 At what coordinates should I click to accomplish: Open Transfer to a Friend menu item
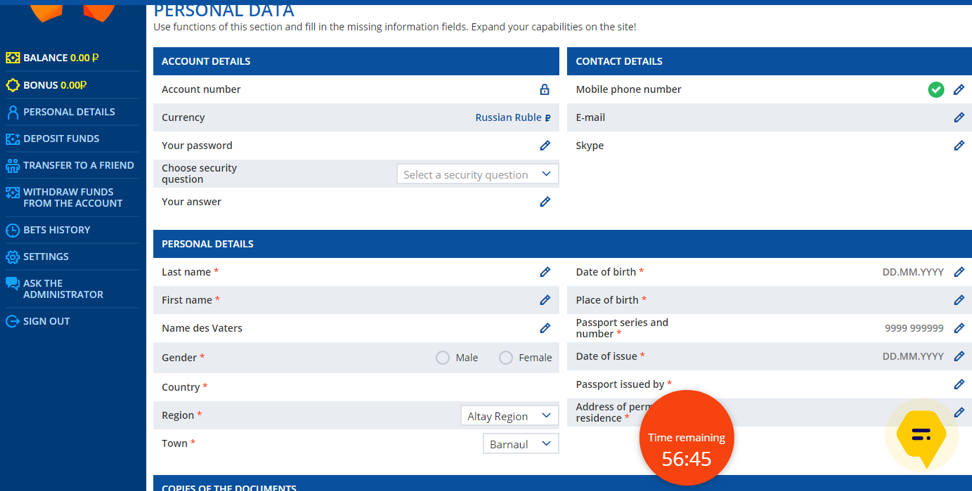[x=78, y=165]
